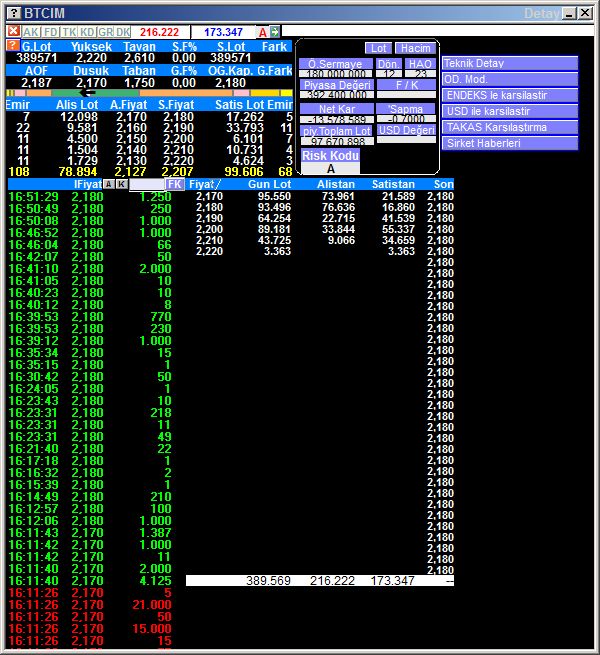
Task: Click the Fiyat column header
Action: (x=203, y=184)
